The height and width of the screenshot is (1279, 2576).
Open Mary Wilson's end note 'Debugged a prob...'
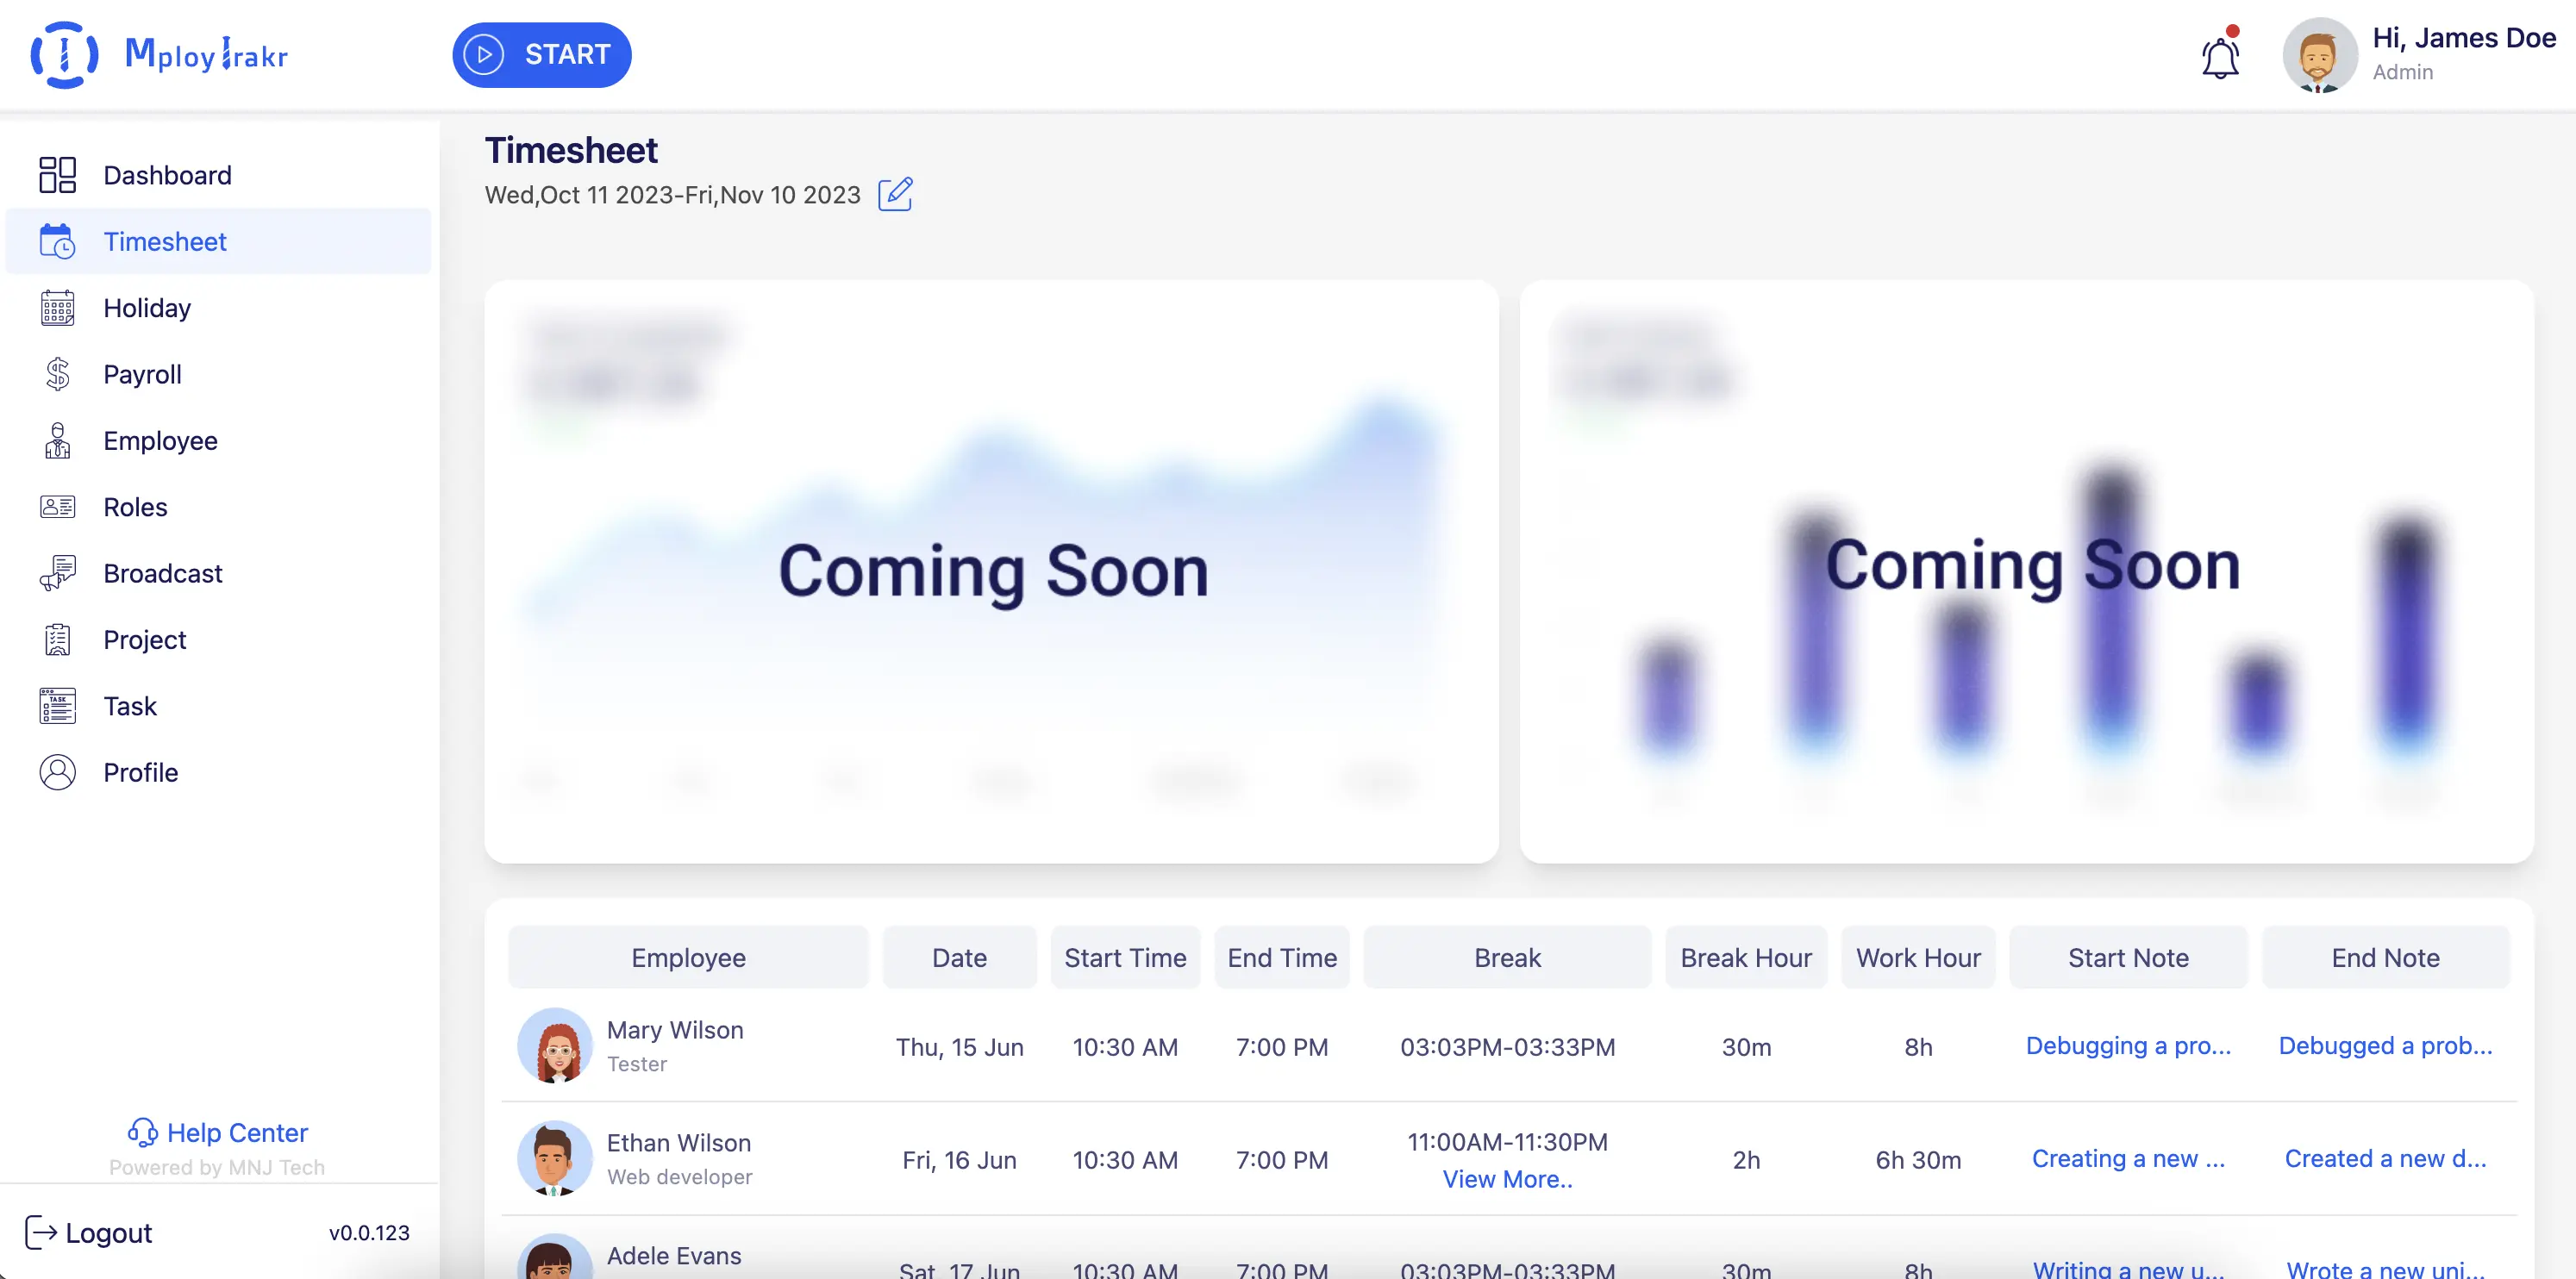[2385, 1045]
